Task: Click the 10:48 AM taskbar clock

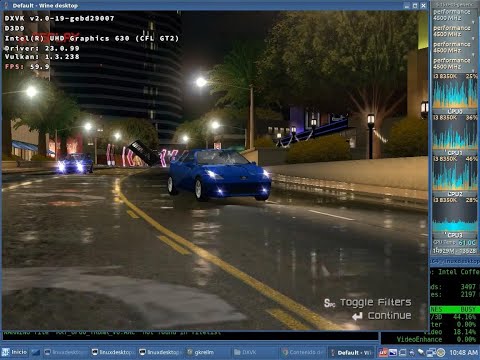Action: 463,352
